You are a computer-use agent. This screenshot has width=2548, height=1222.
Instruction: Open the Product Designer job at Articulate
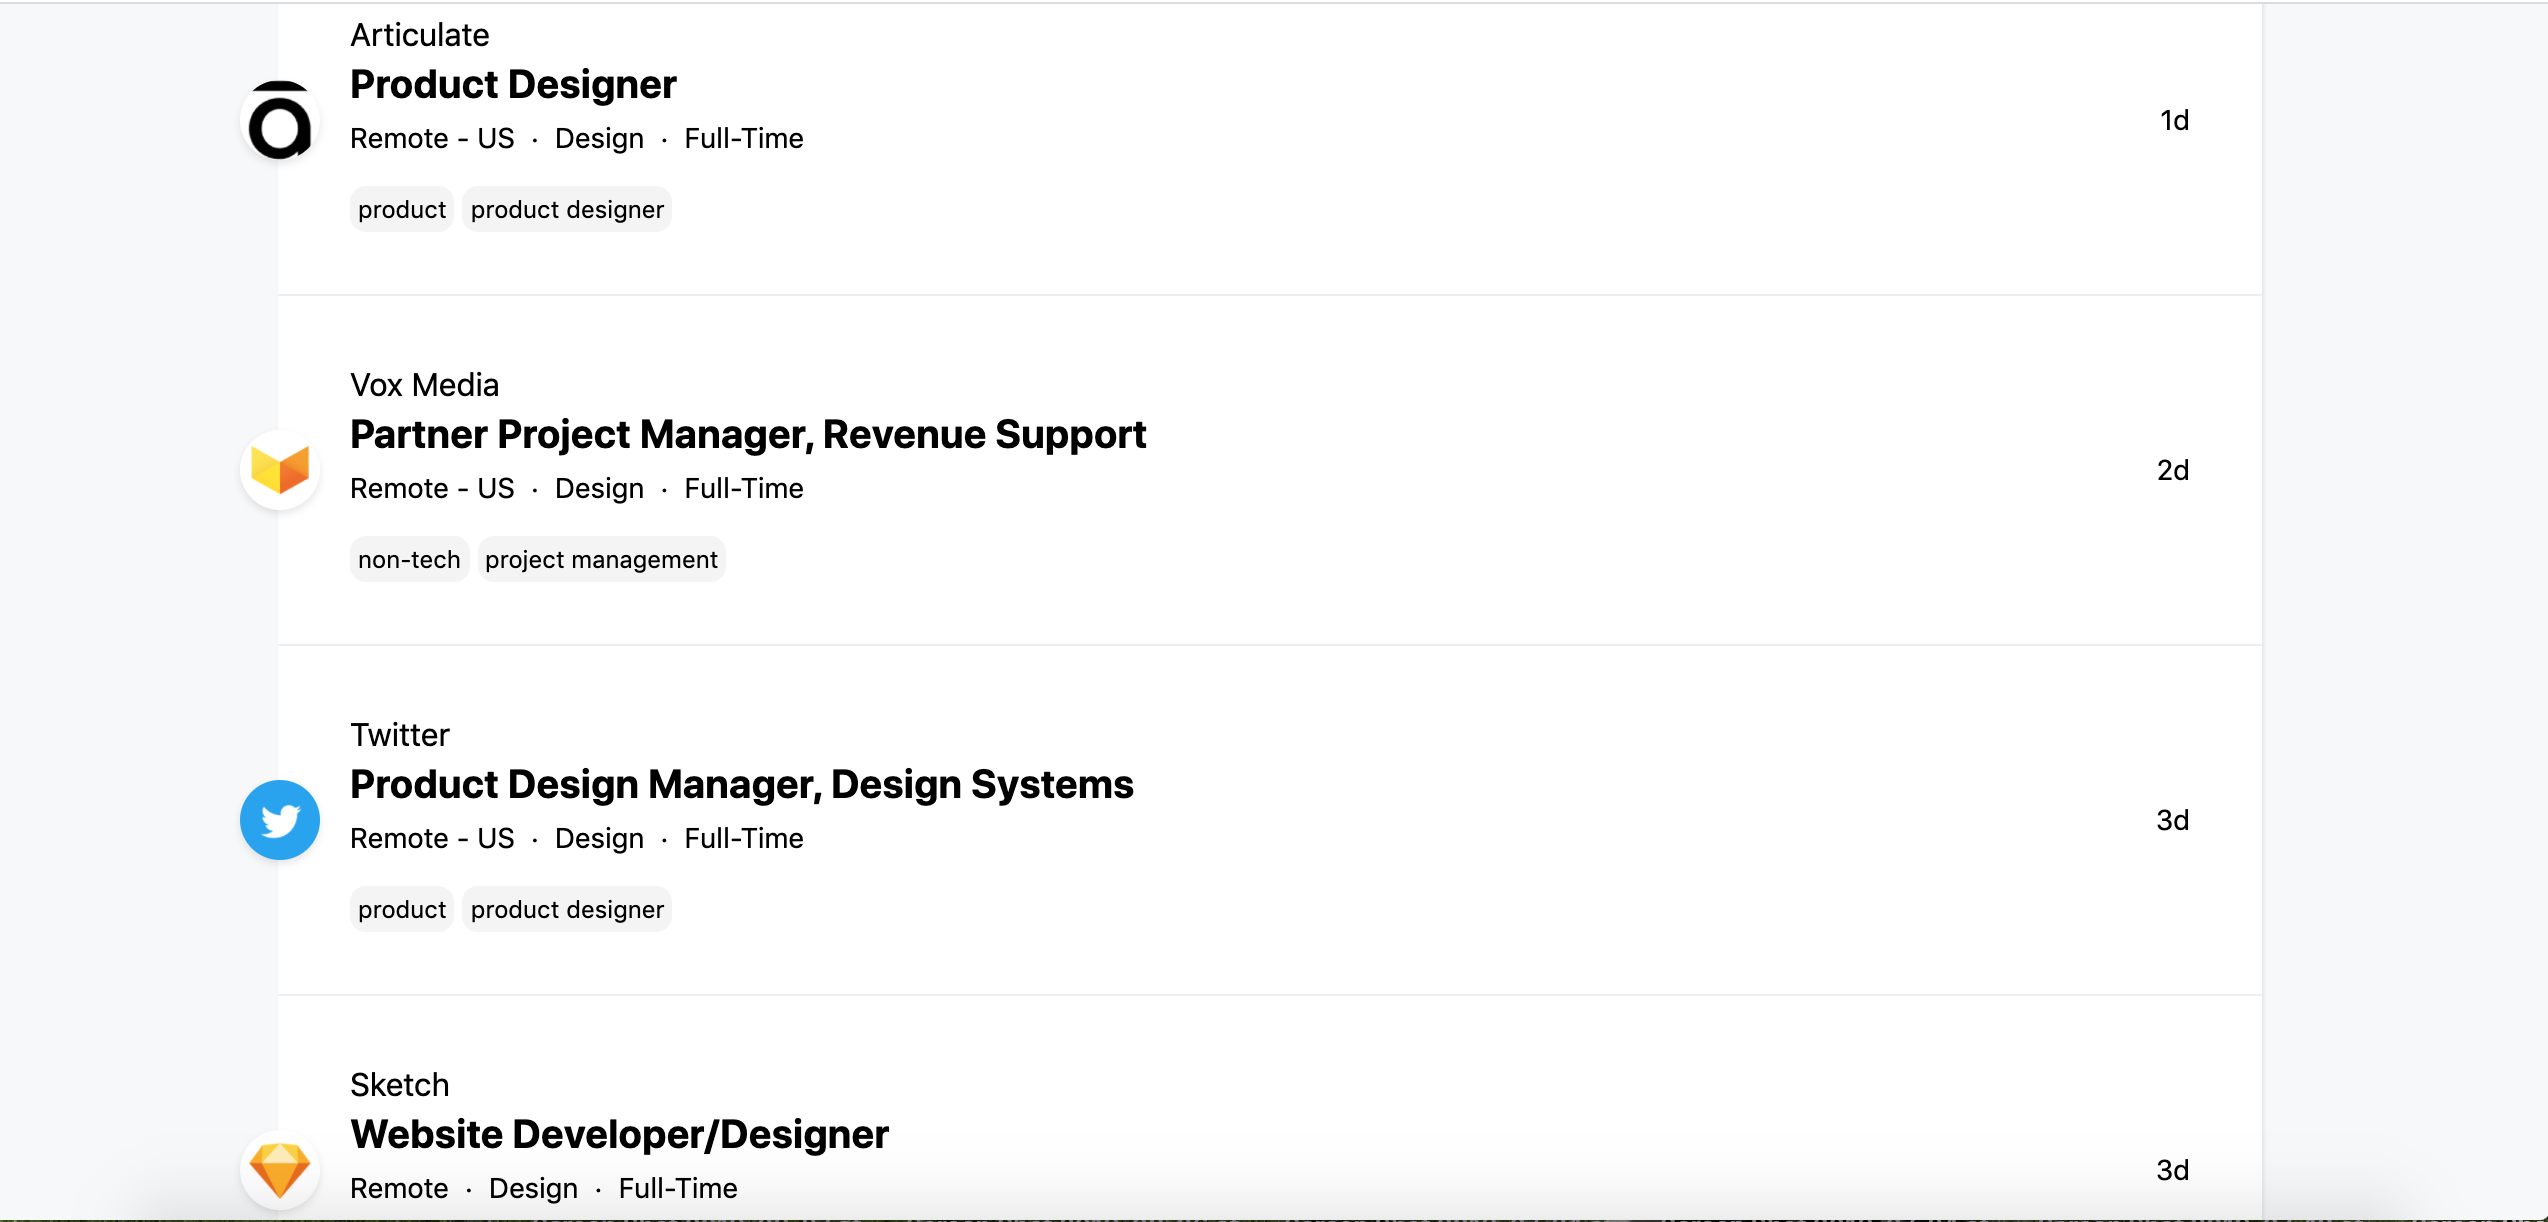point(513,85)
